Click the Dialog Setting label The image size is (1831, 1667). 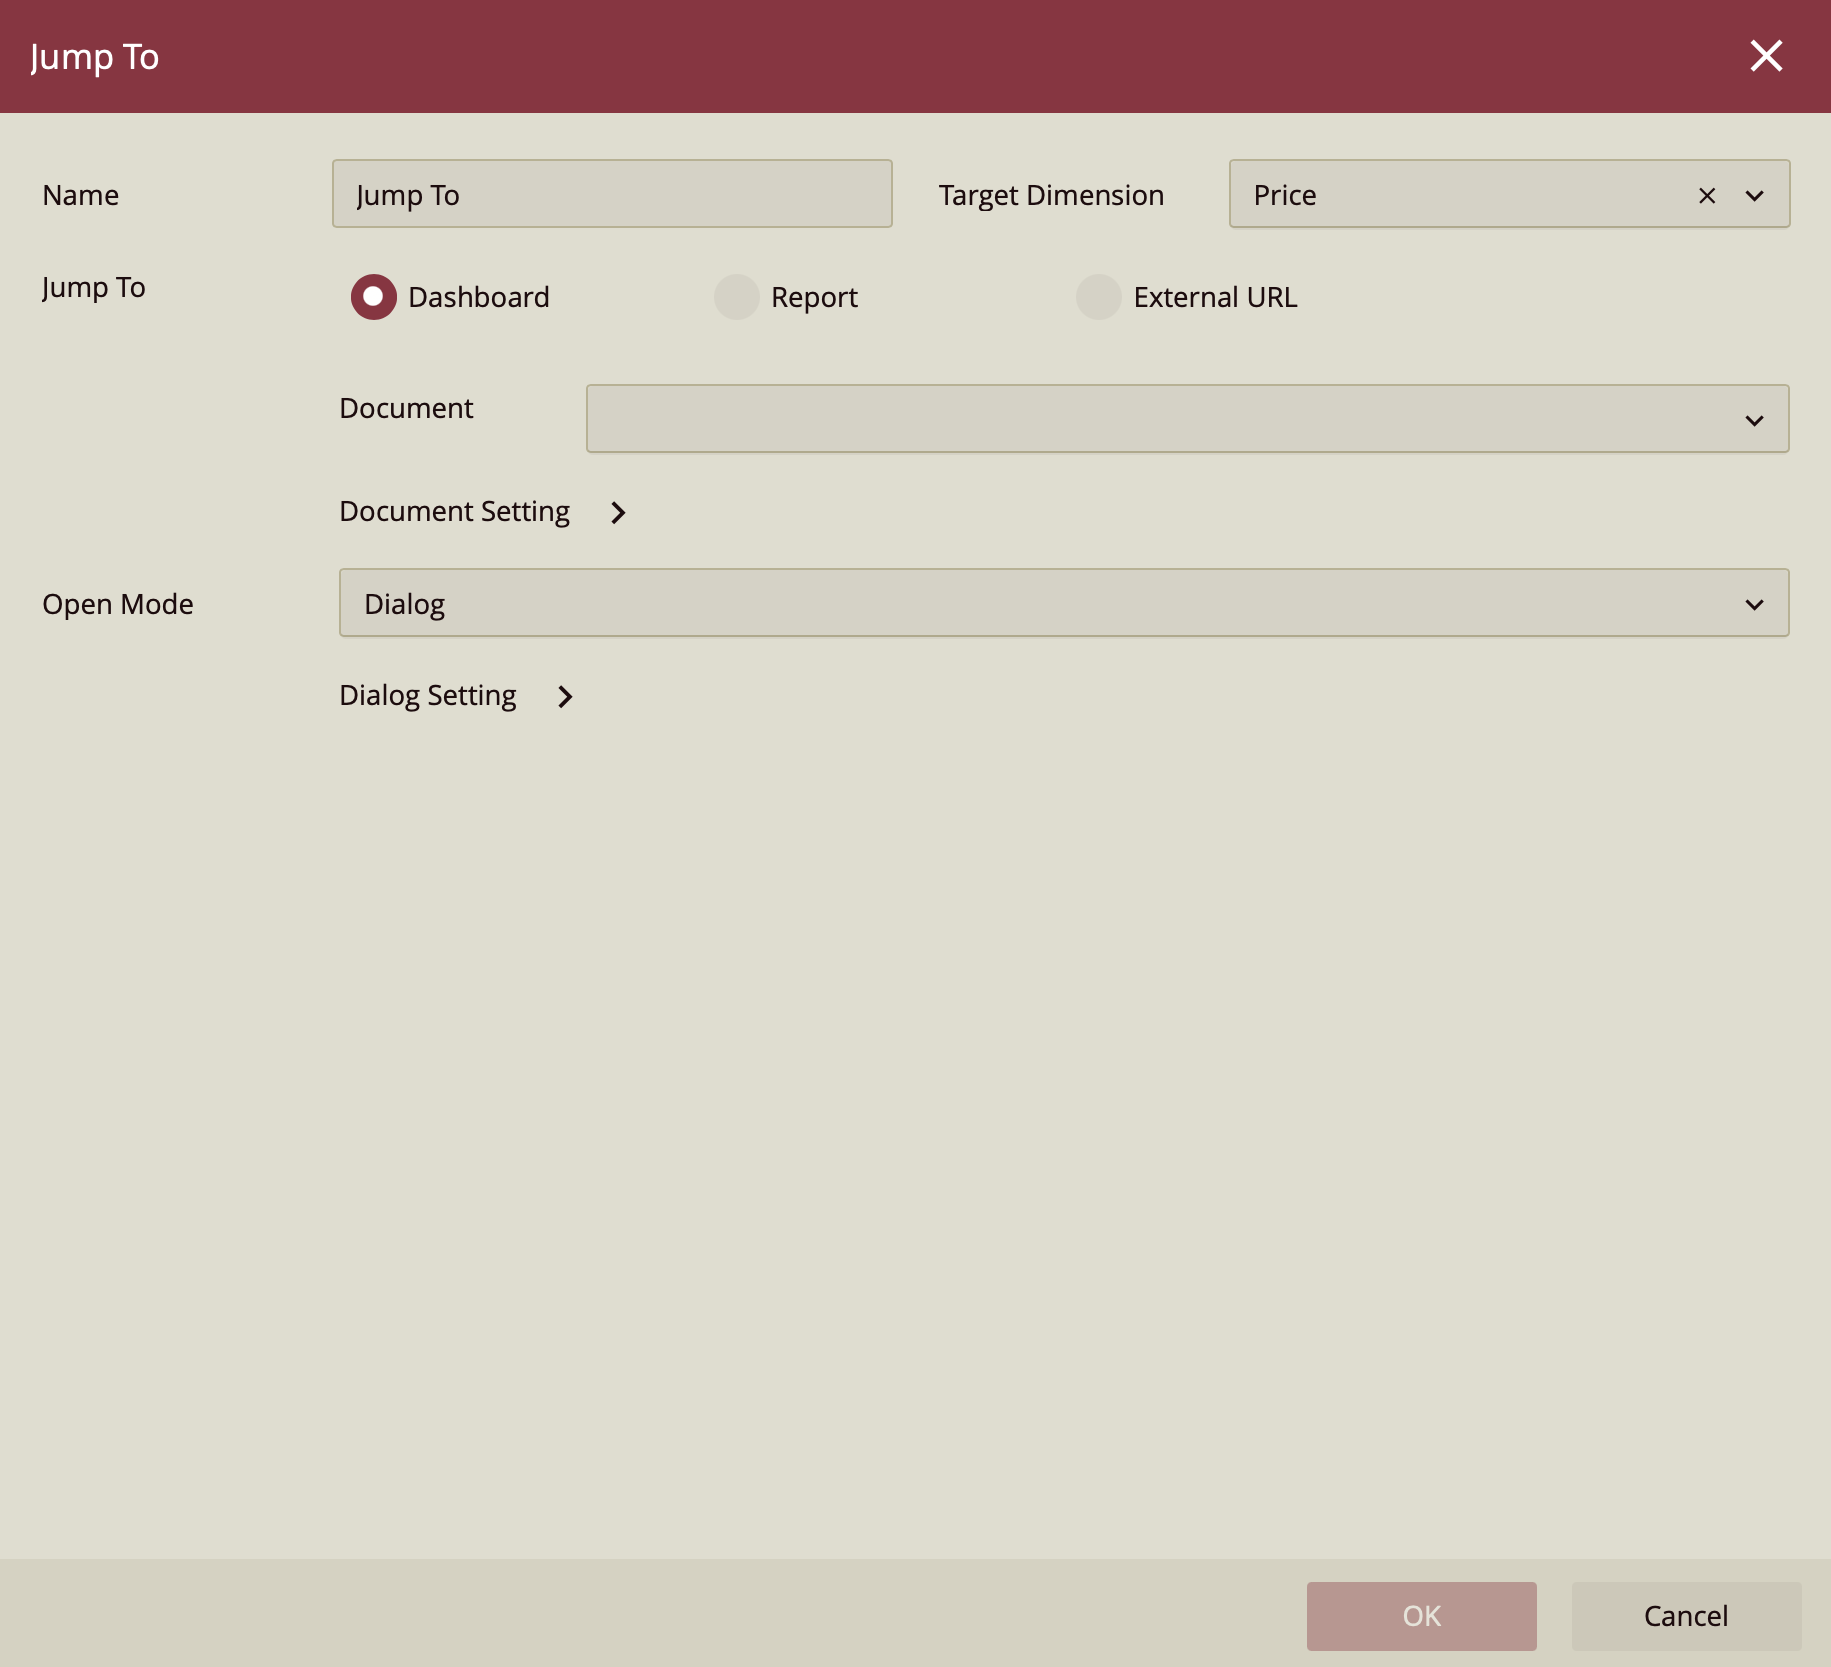427,695
